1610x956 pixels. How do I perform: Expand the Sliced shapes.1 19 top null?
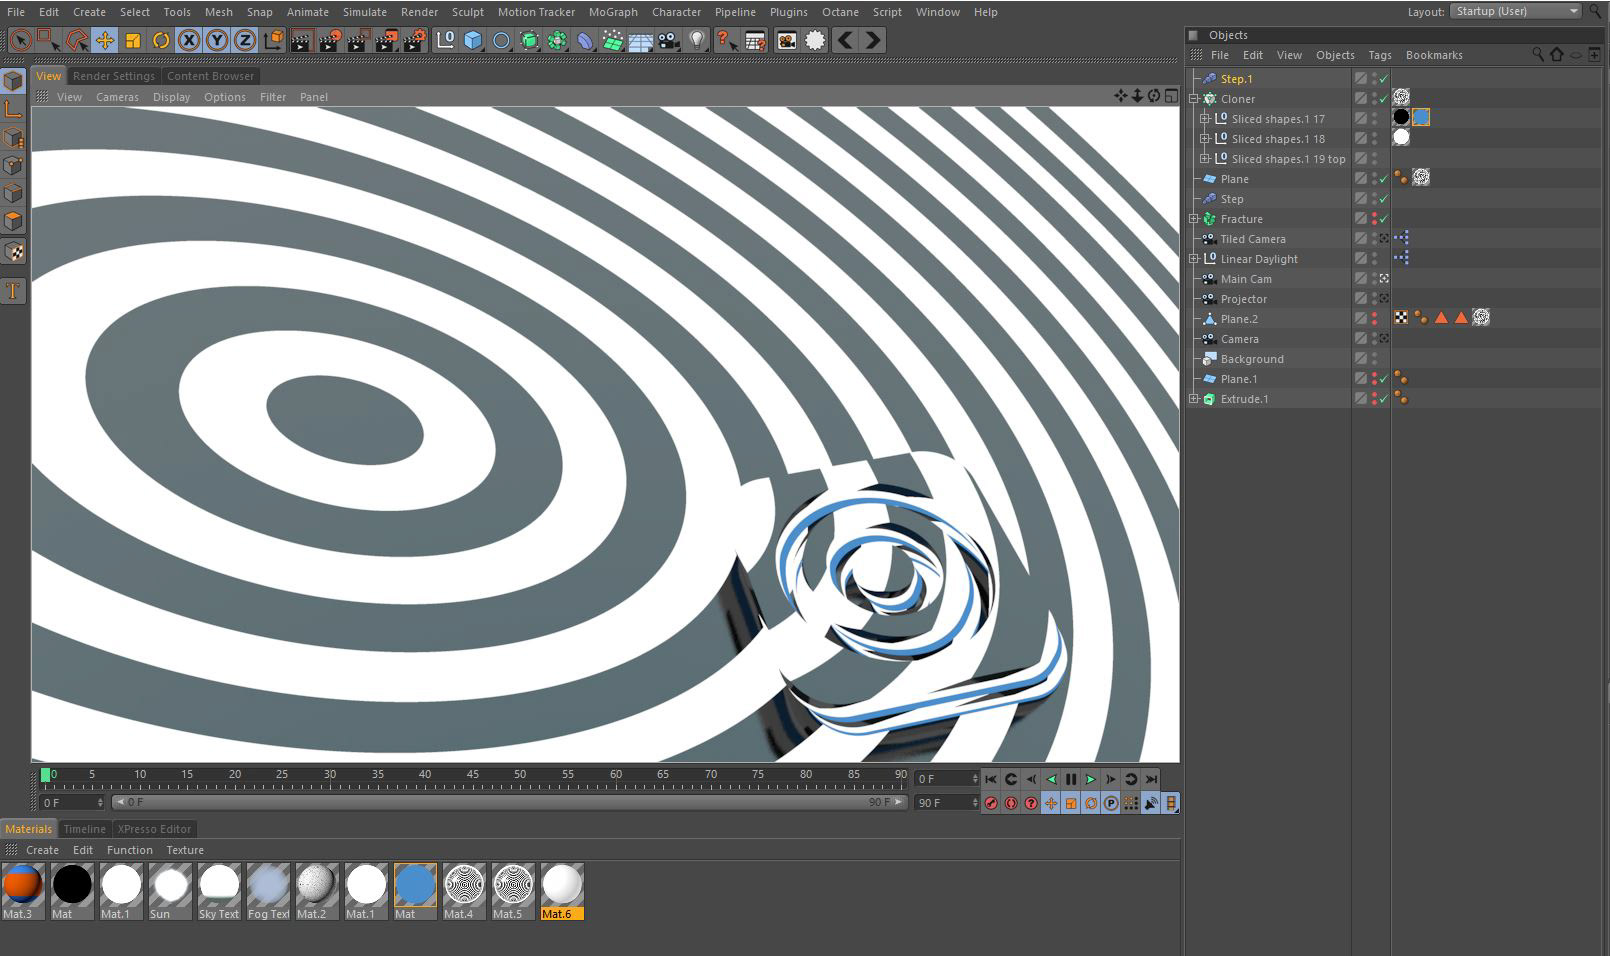click(1205, 159)
